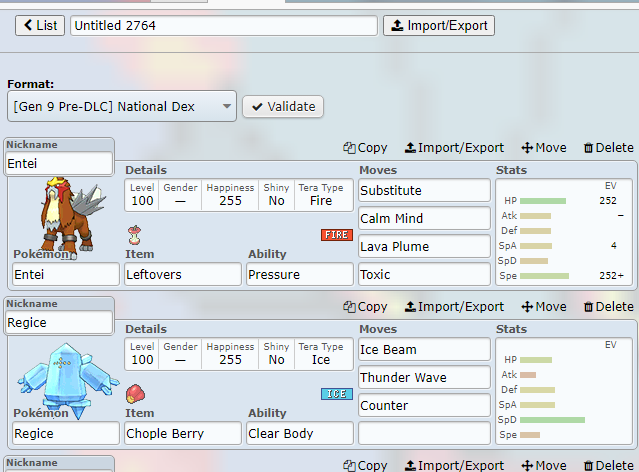This screenshot has height=472, width=639.
Task: Move the Entei set
Action: click(x=544, y=148)
